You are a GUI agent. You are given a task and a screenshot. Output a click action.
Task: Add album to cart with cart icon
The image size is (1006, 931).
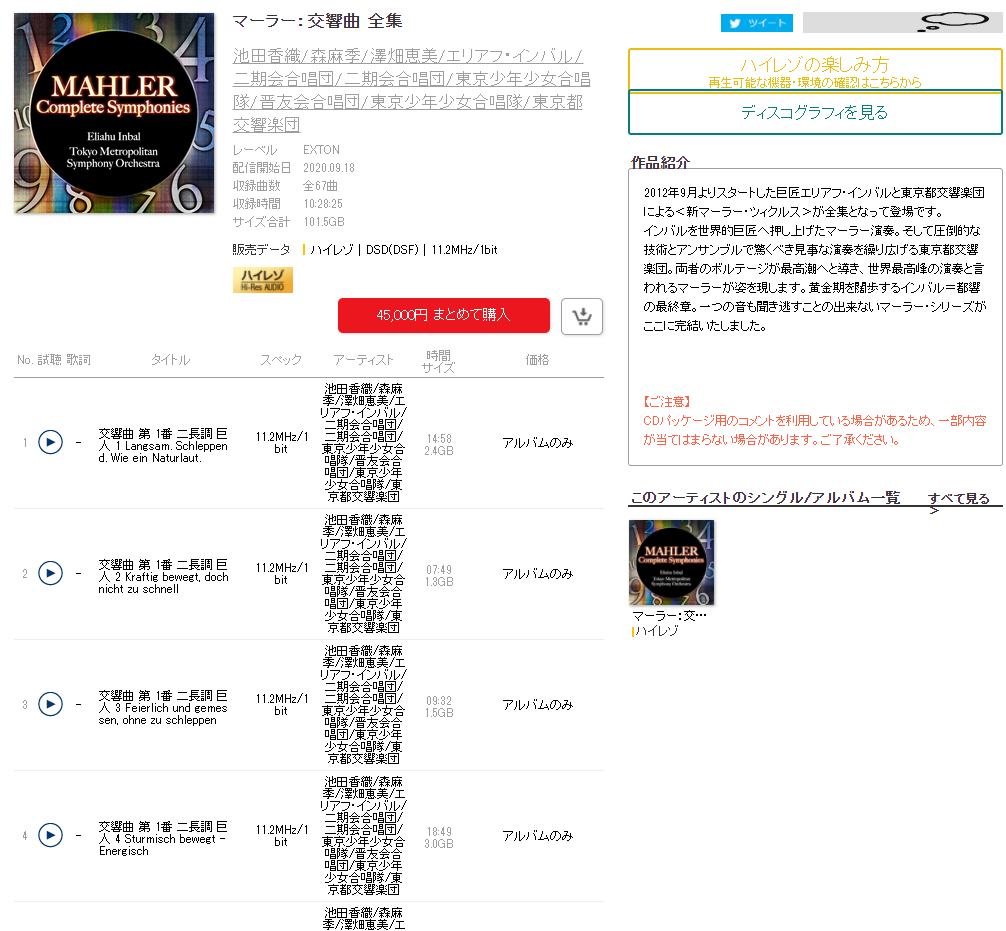pos(582,315)
